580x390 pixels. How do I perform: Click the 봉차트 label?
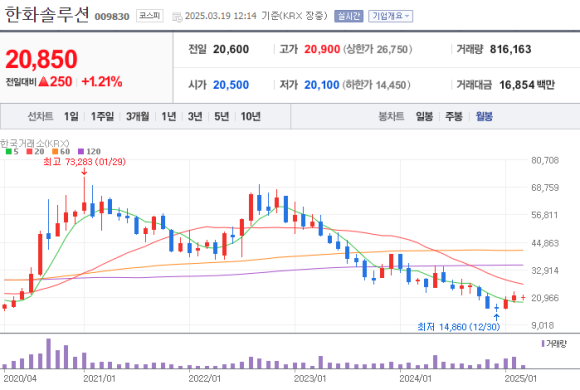(391, 117)
